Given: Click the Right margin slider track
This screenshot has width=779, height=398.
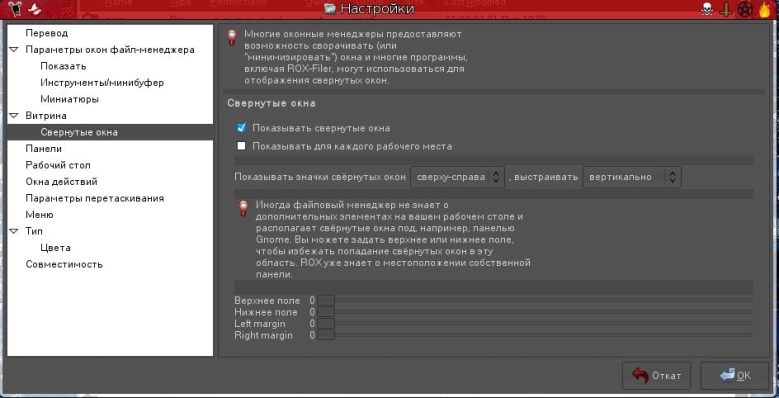Looking at the screenshot, I should click(536, 335).
